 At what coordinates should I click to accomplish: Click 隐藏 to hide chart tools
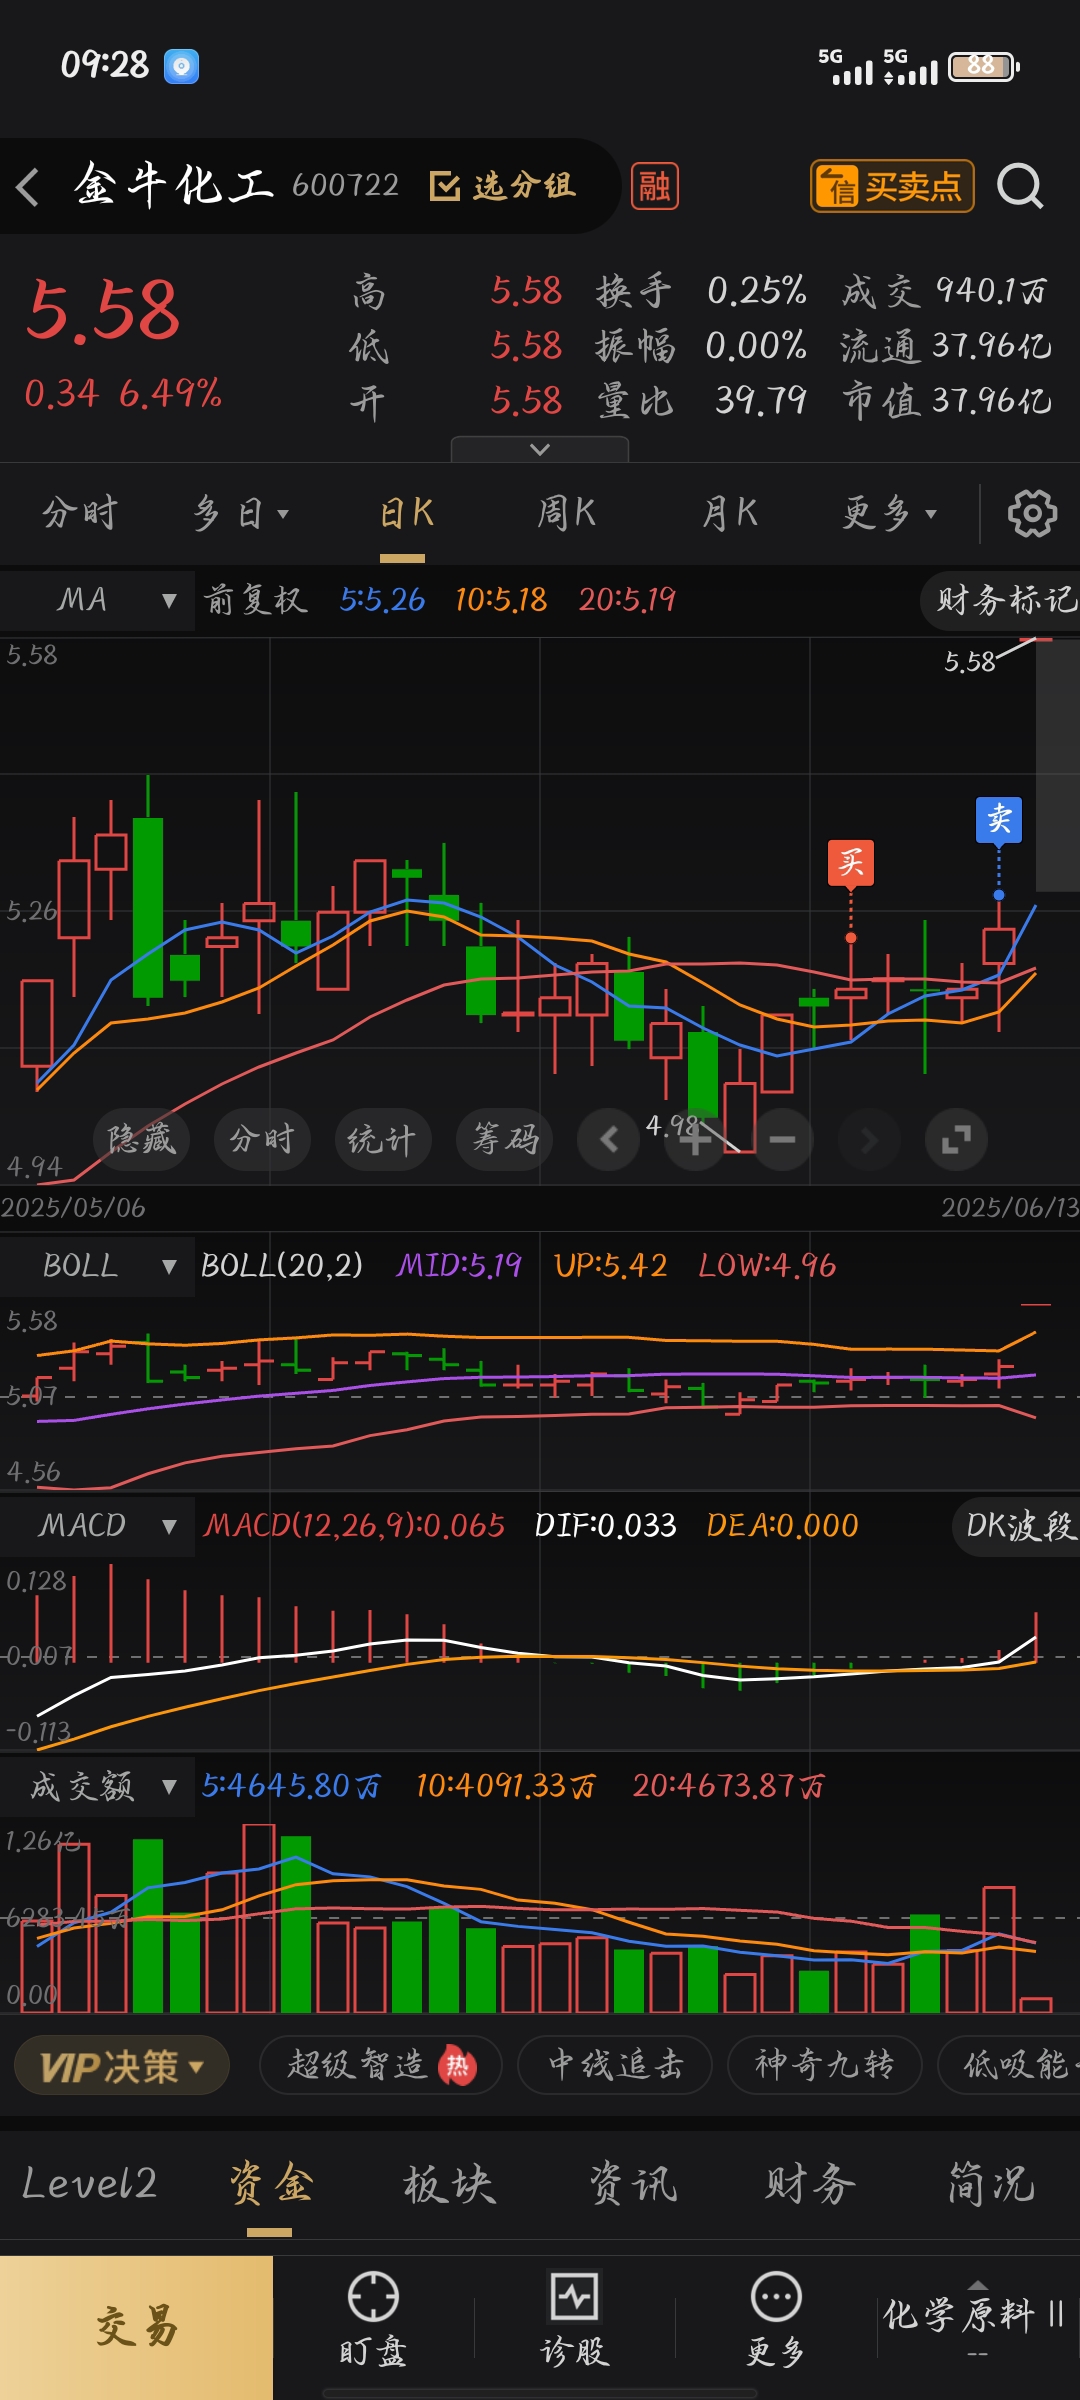click(141, 1139)
